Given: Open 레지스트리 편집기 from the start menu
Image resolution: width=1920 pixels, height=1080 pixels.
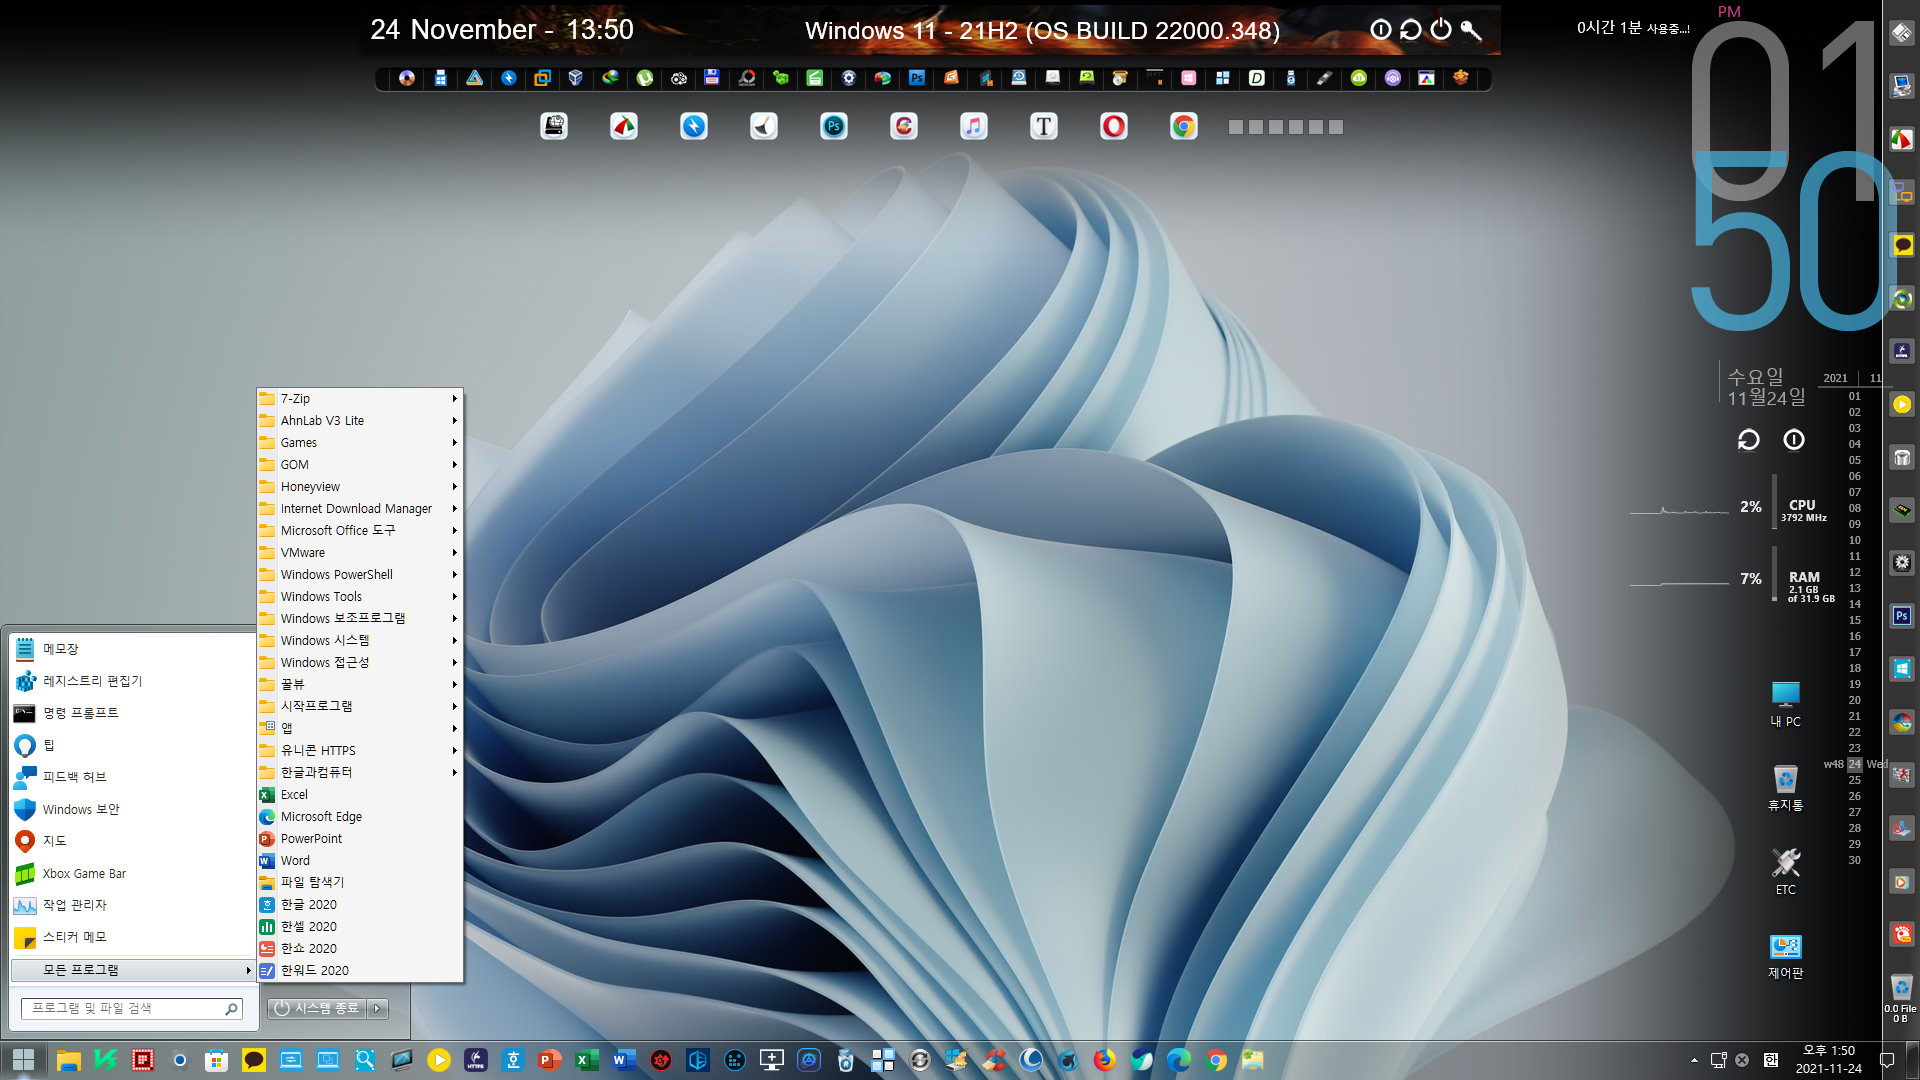Looking at the screenshot, I should pyautogui.click(x=133, y=681).
